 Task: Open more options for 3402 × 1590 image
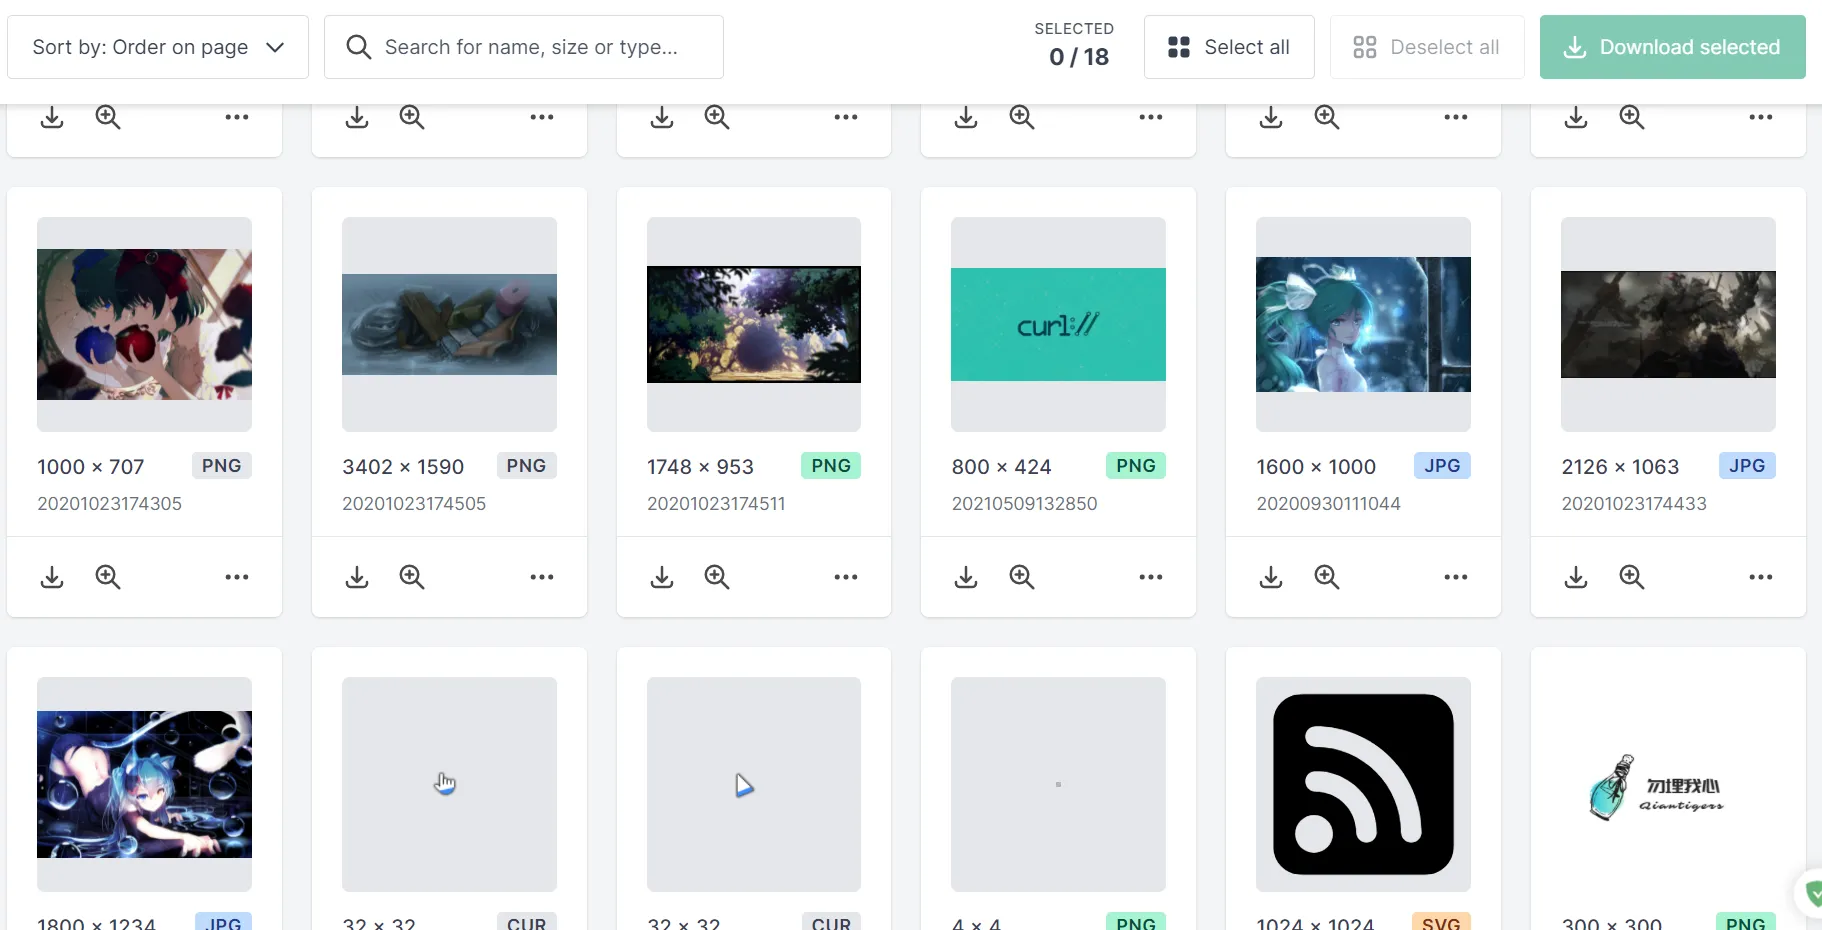click(542, 577)
